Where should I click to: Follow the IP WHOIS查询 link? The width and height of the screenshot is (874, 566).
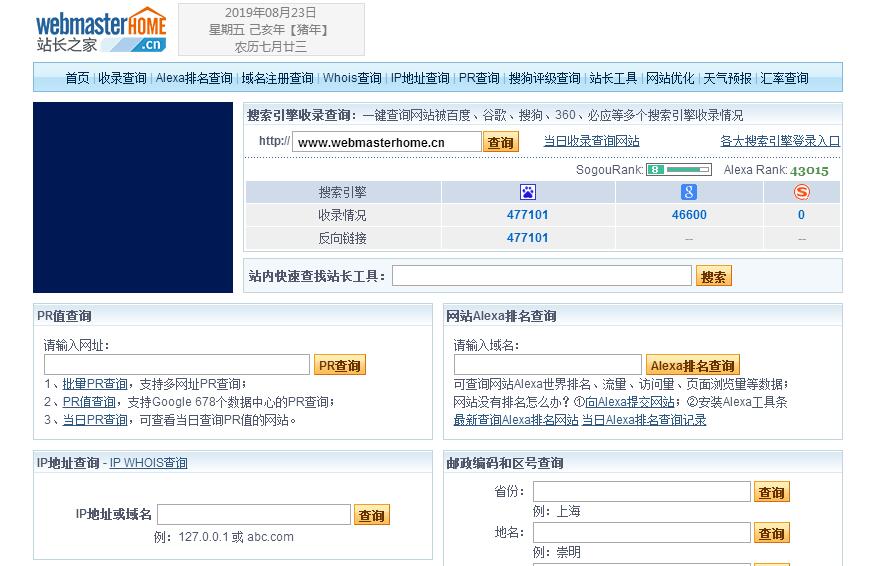(x=148, y=463)
